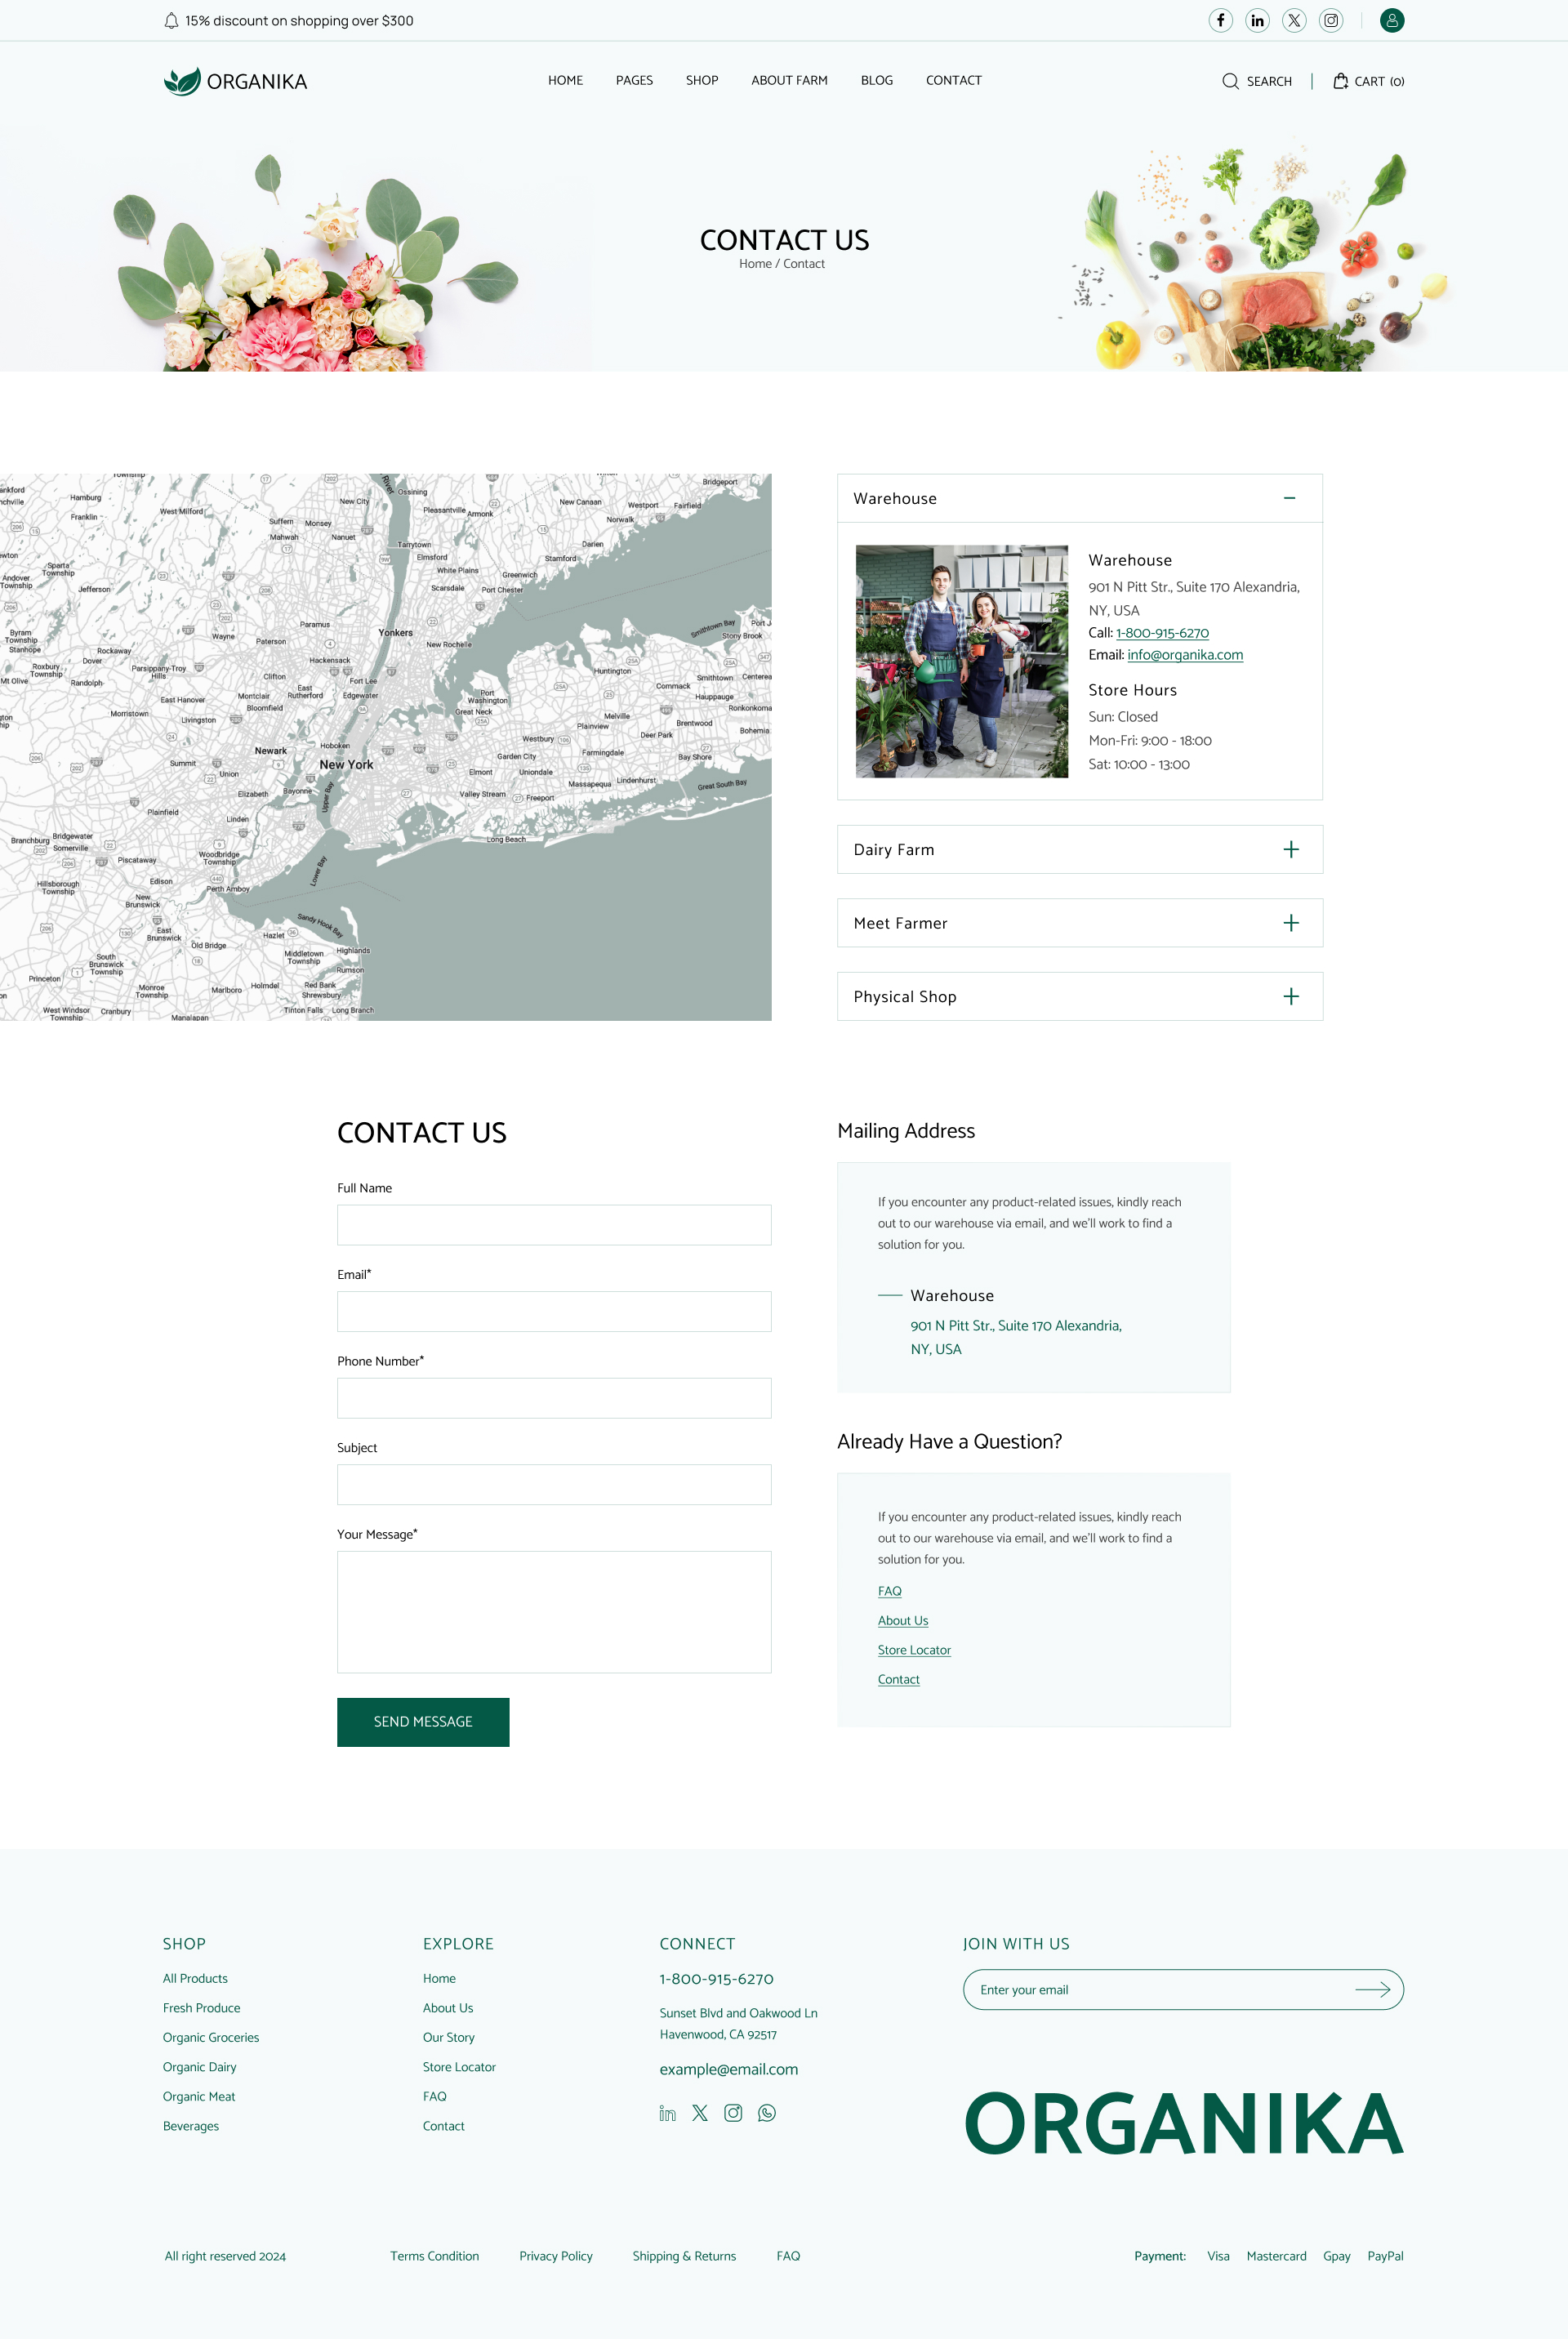
Task: Expand the Dairy Farm section
Action: tap(1290, 849)
